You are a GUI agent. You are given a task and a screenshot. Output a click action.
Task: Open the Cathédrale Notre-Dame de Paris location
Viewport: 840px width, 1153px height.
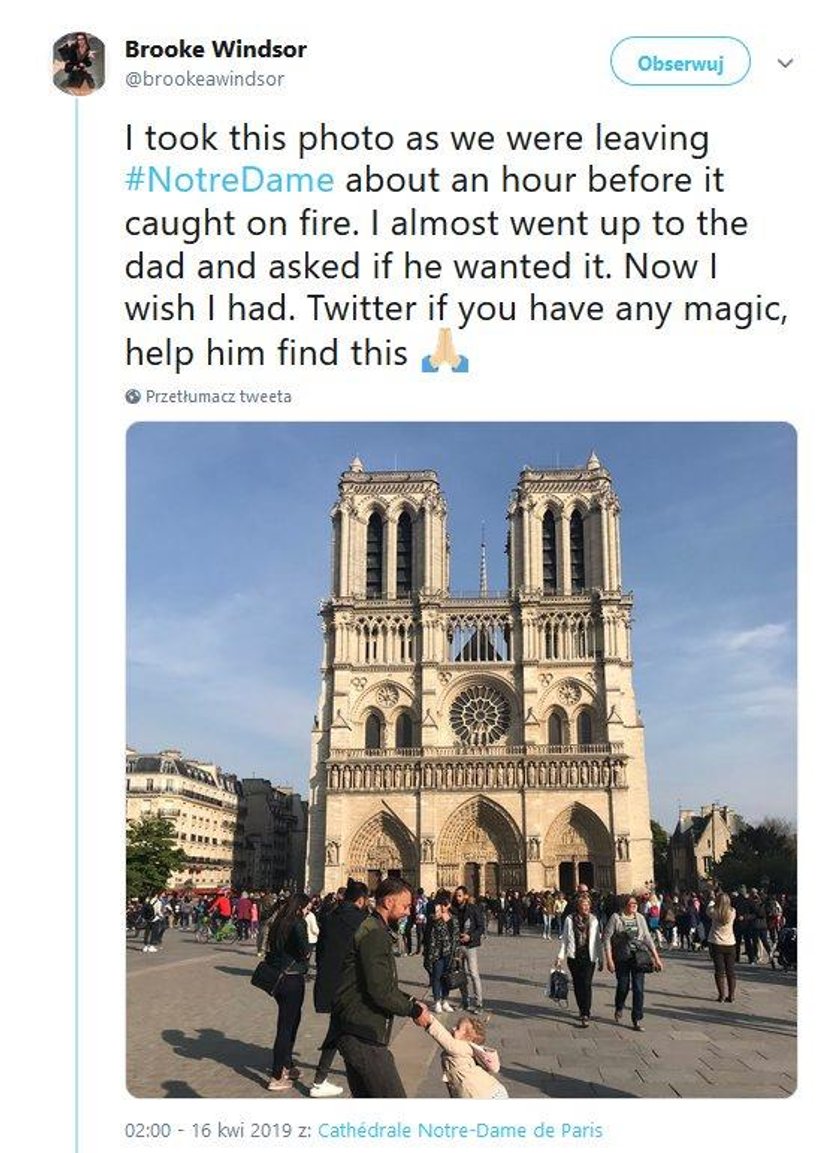point(460,1129)
